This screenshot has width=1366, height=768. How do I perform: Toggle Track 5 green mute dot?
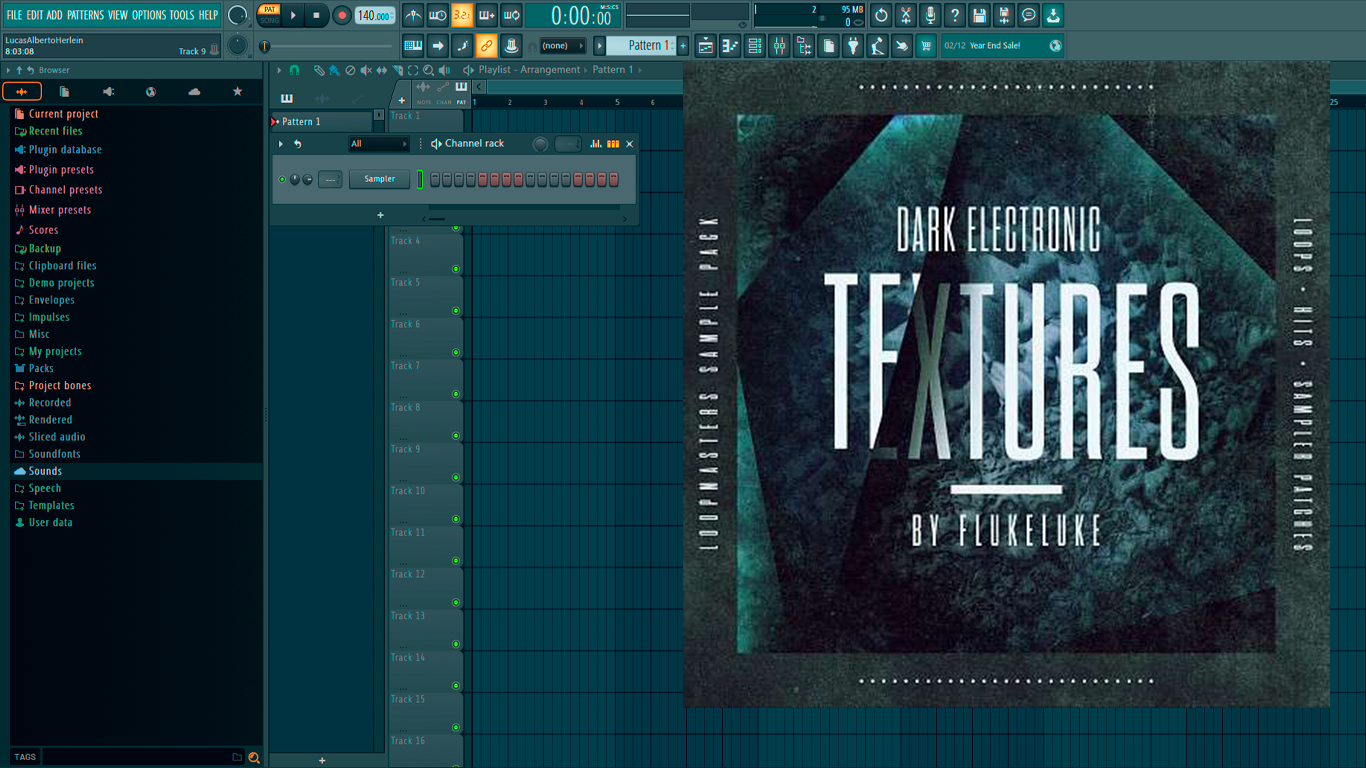[x=456, y=311]
